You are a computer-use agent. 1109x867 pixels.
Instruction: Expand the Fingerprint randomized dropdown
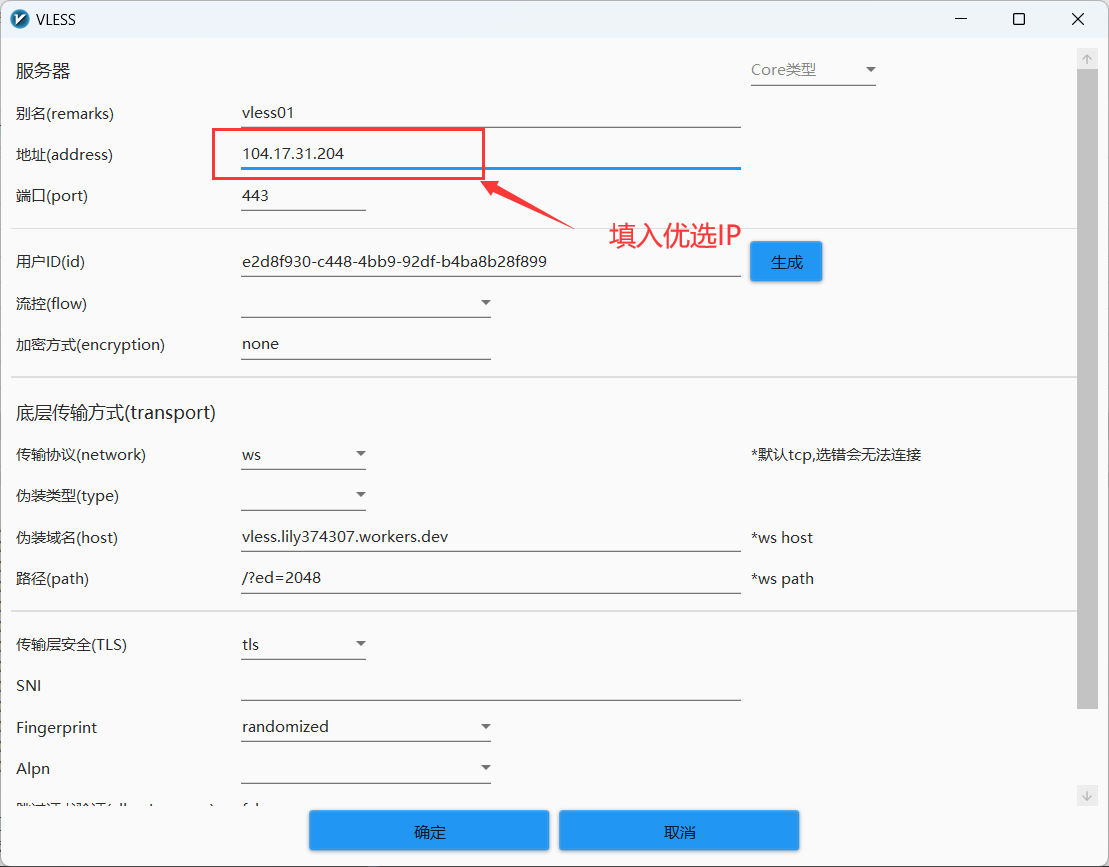pos(365,727)
